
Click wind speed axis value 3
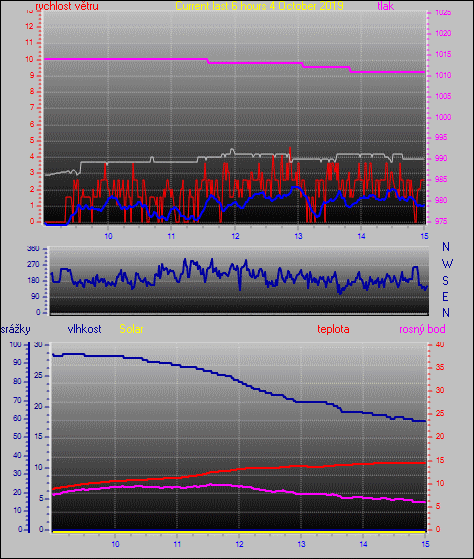click(x=31, y=173)
